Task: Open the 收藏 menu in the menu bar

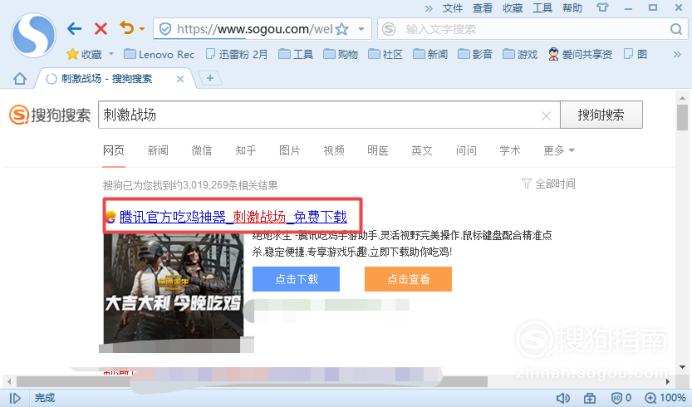Action: click(x=512, y=8)
